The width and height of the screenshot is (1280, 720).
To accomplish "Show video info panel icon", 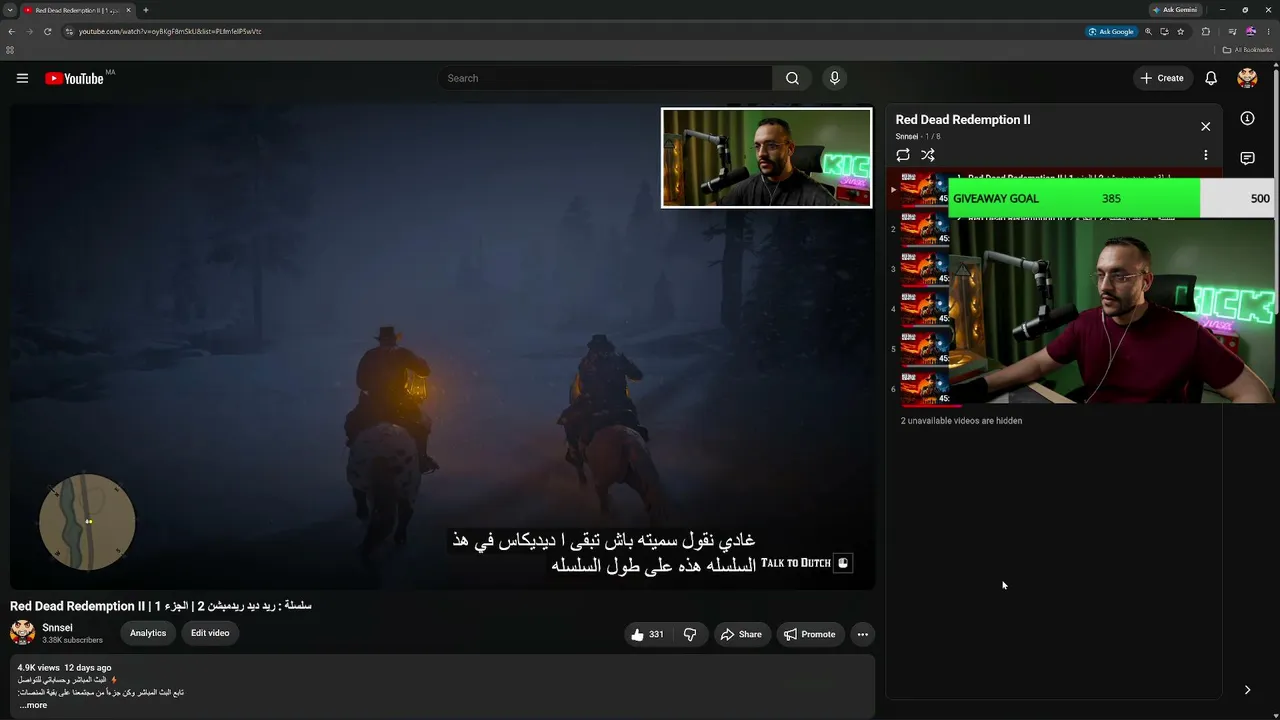I will 1247,118.
